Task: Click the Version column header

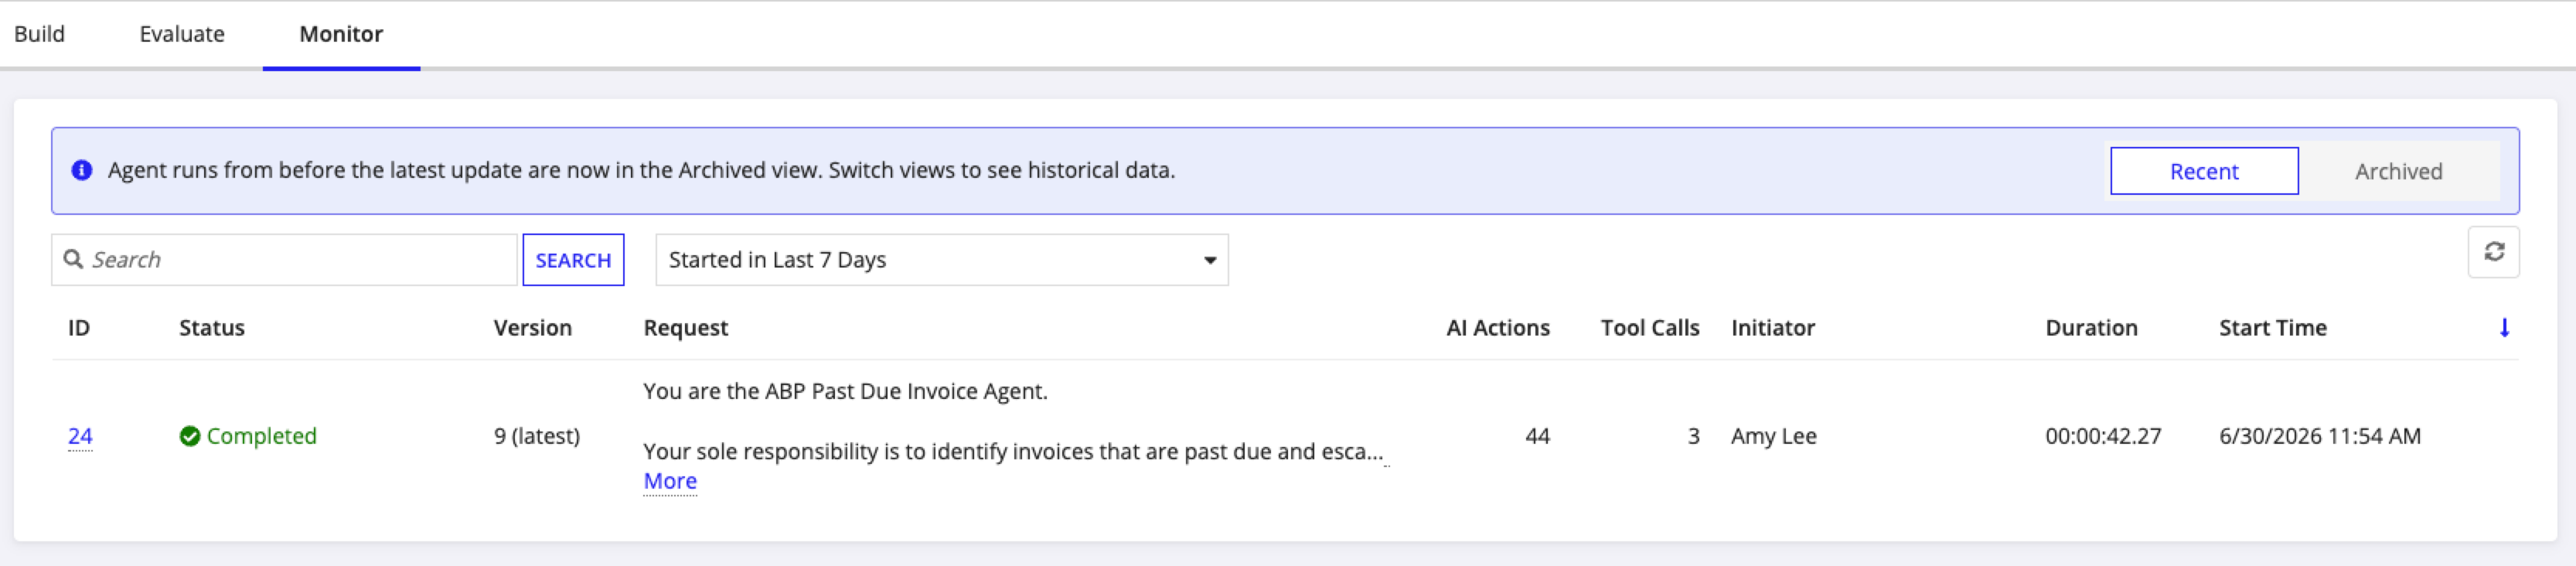Action: point(533,328)
